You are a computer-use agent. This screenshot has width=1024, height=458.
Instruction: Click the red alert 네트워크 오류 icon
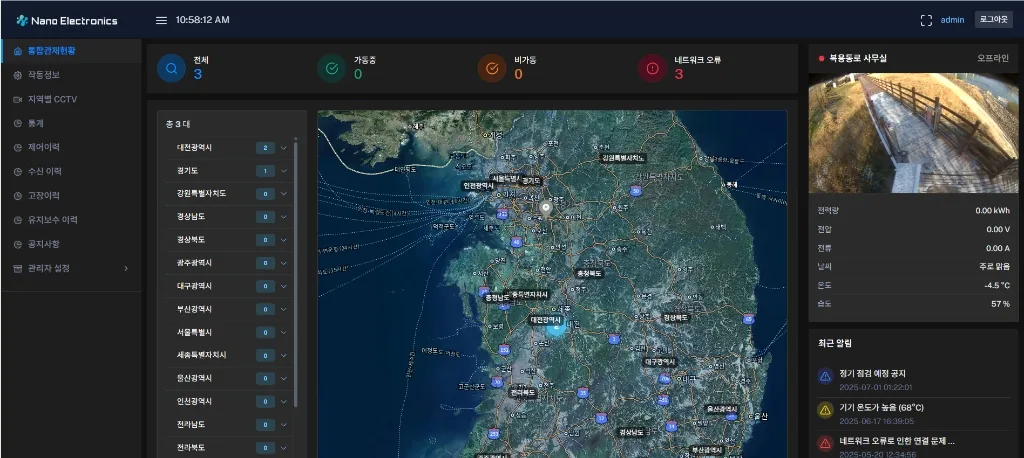652,68
